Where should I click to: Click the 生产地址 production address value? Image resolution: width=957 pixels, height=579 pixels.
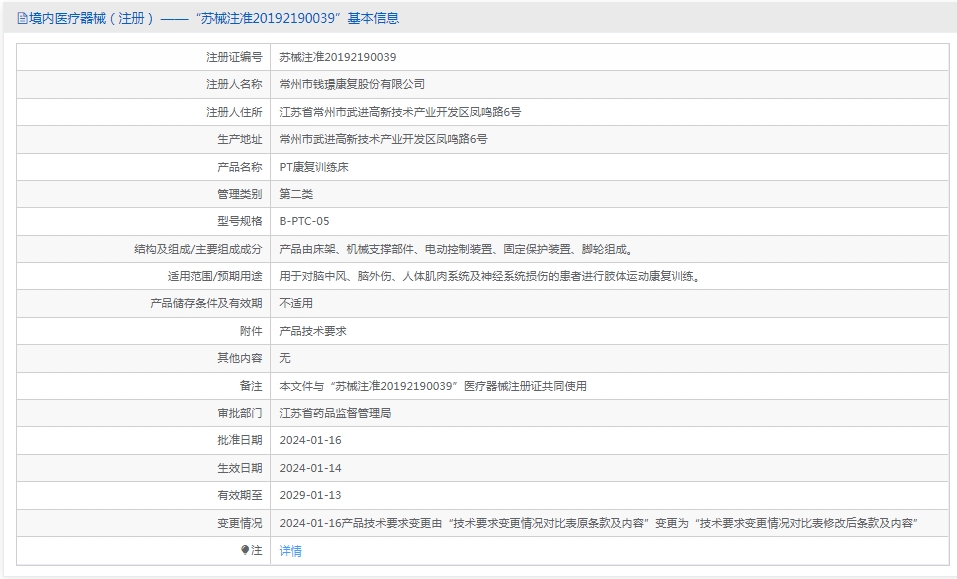coord(383,139)
